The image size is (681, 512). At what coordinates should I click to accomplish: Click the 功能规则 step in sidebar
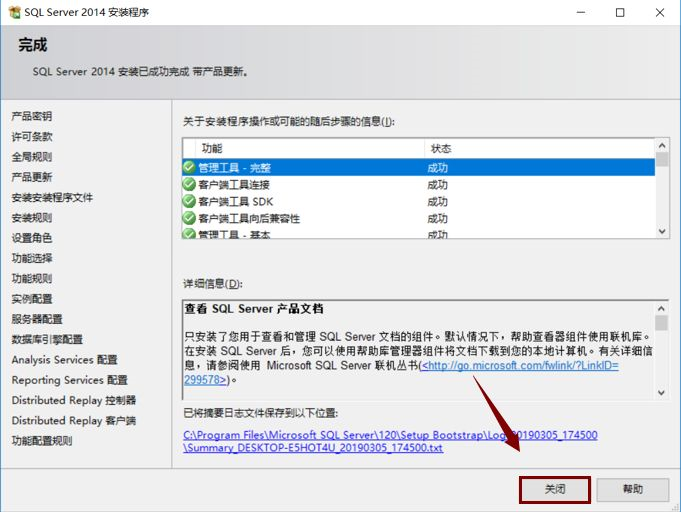32,278
